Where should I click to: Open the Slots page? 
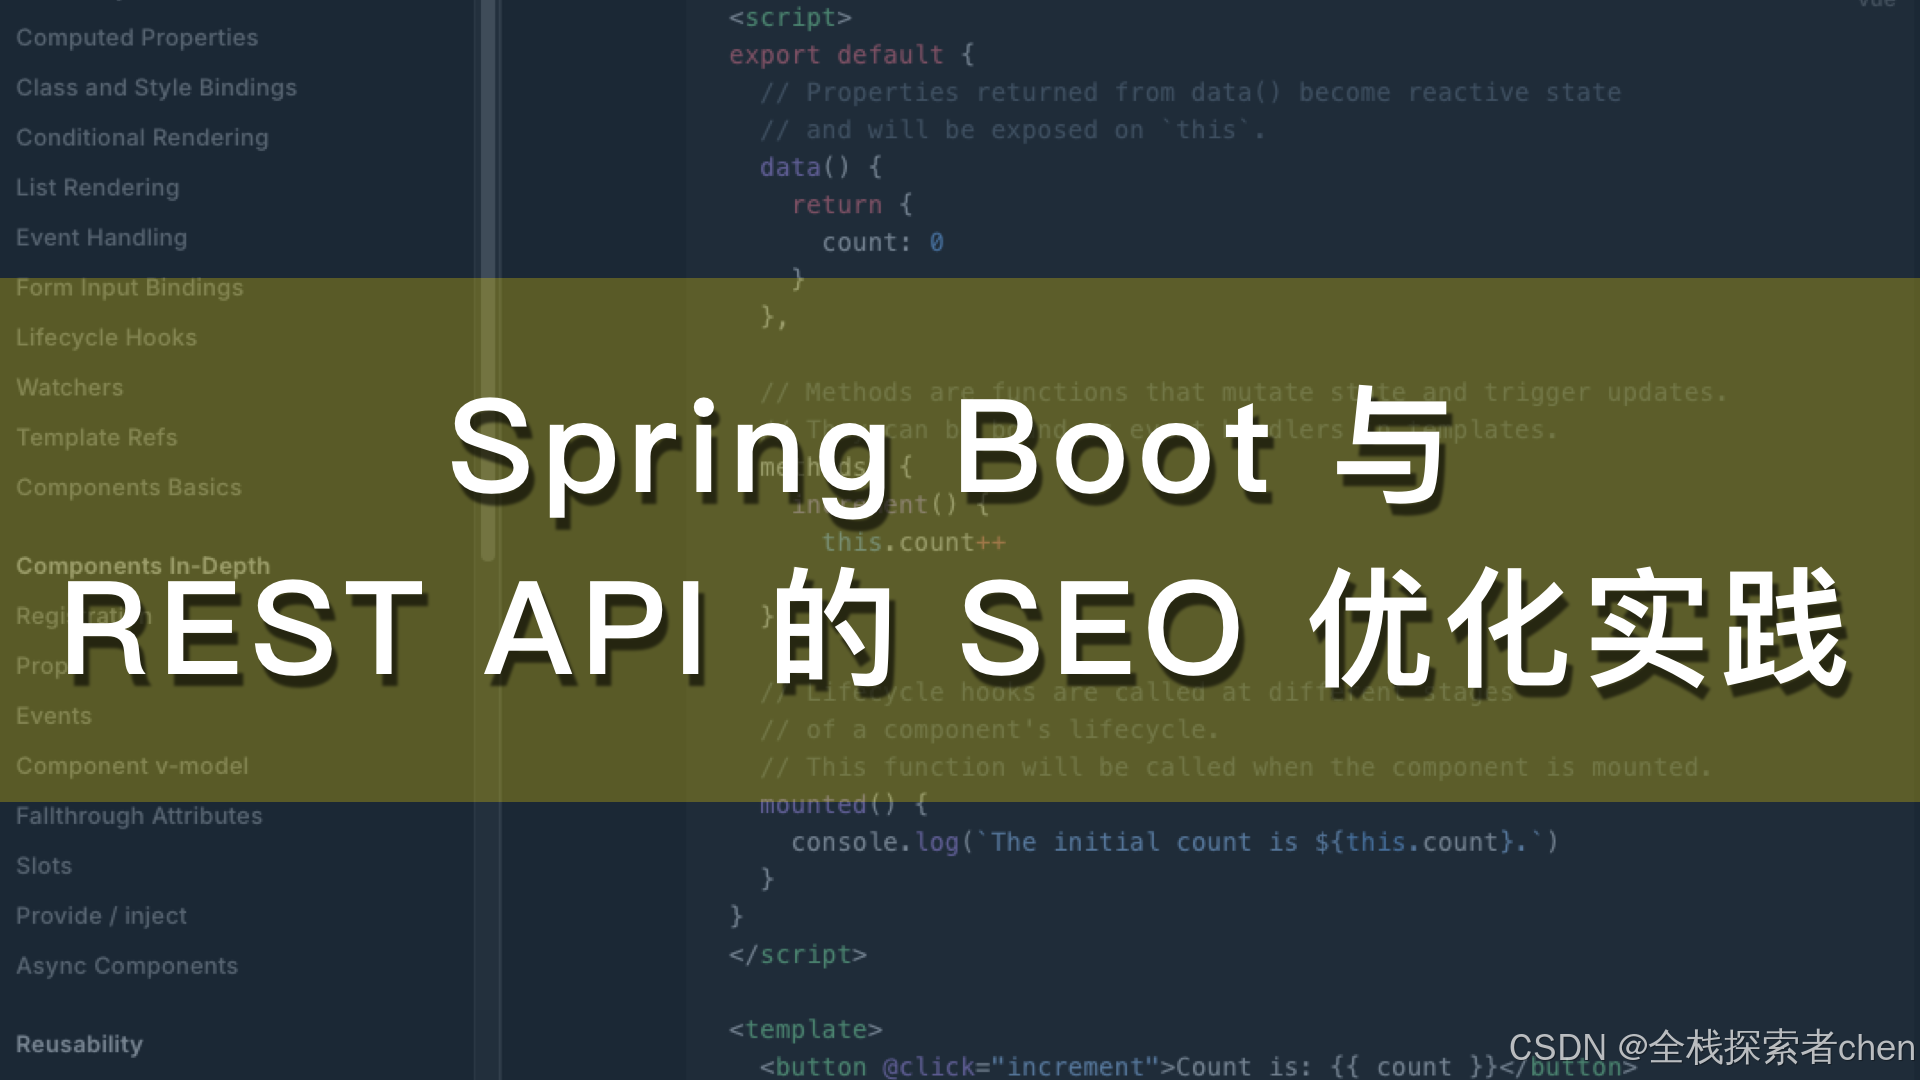tap(44, 866)
